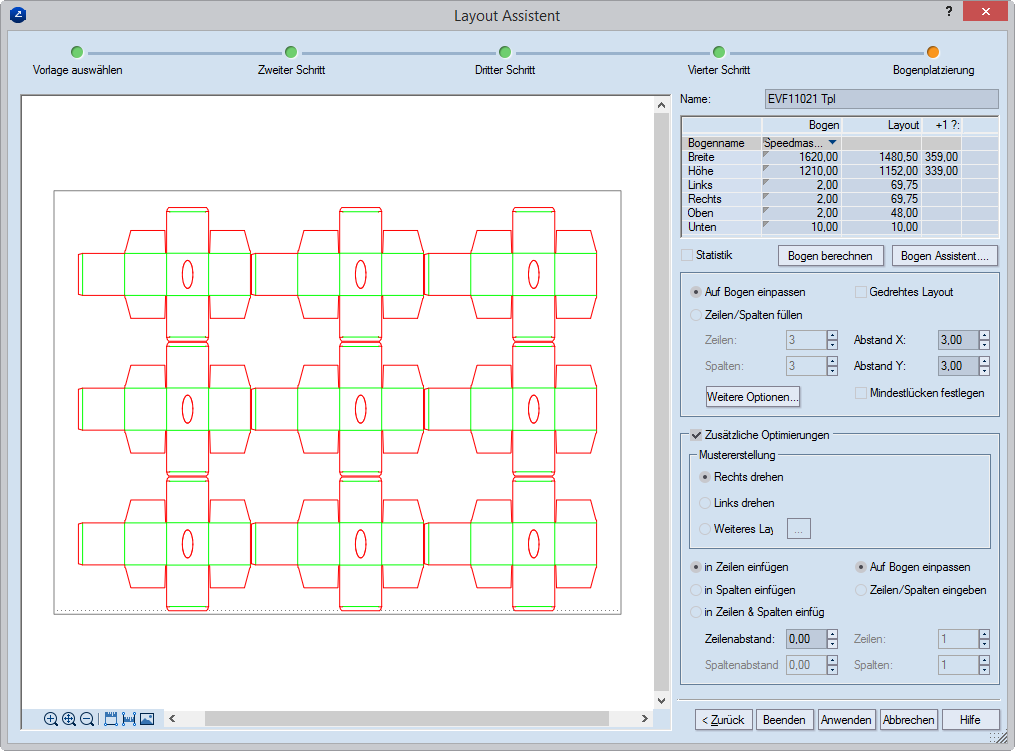The height and width of the screenshot is (751, 1015).
Task: Uncheck Zusätzliche Optimierungen
Action: tap(697, 435)
